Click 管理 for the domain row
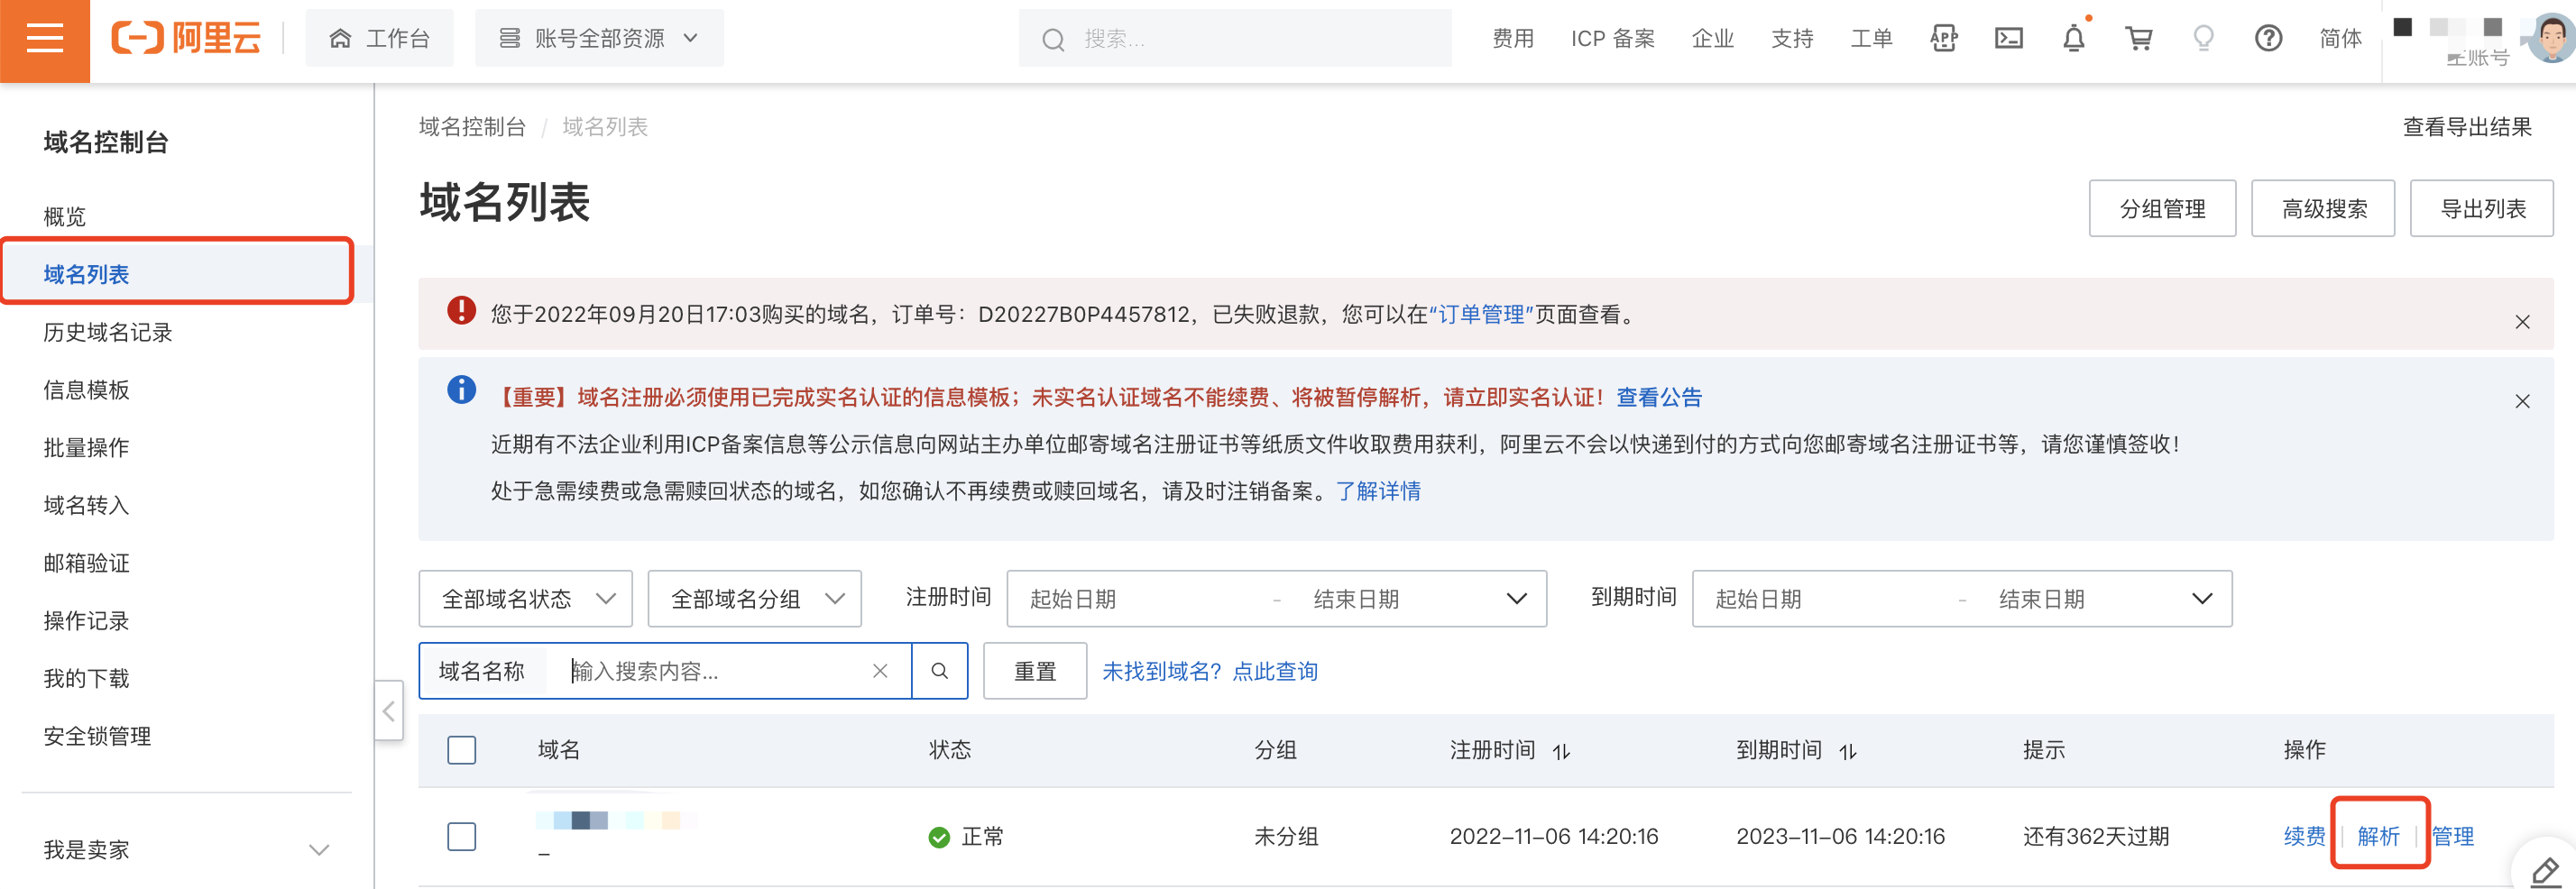The image size is (2576, 889). pyautogui.click(x=2452, y=837)
